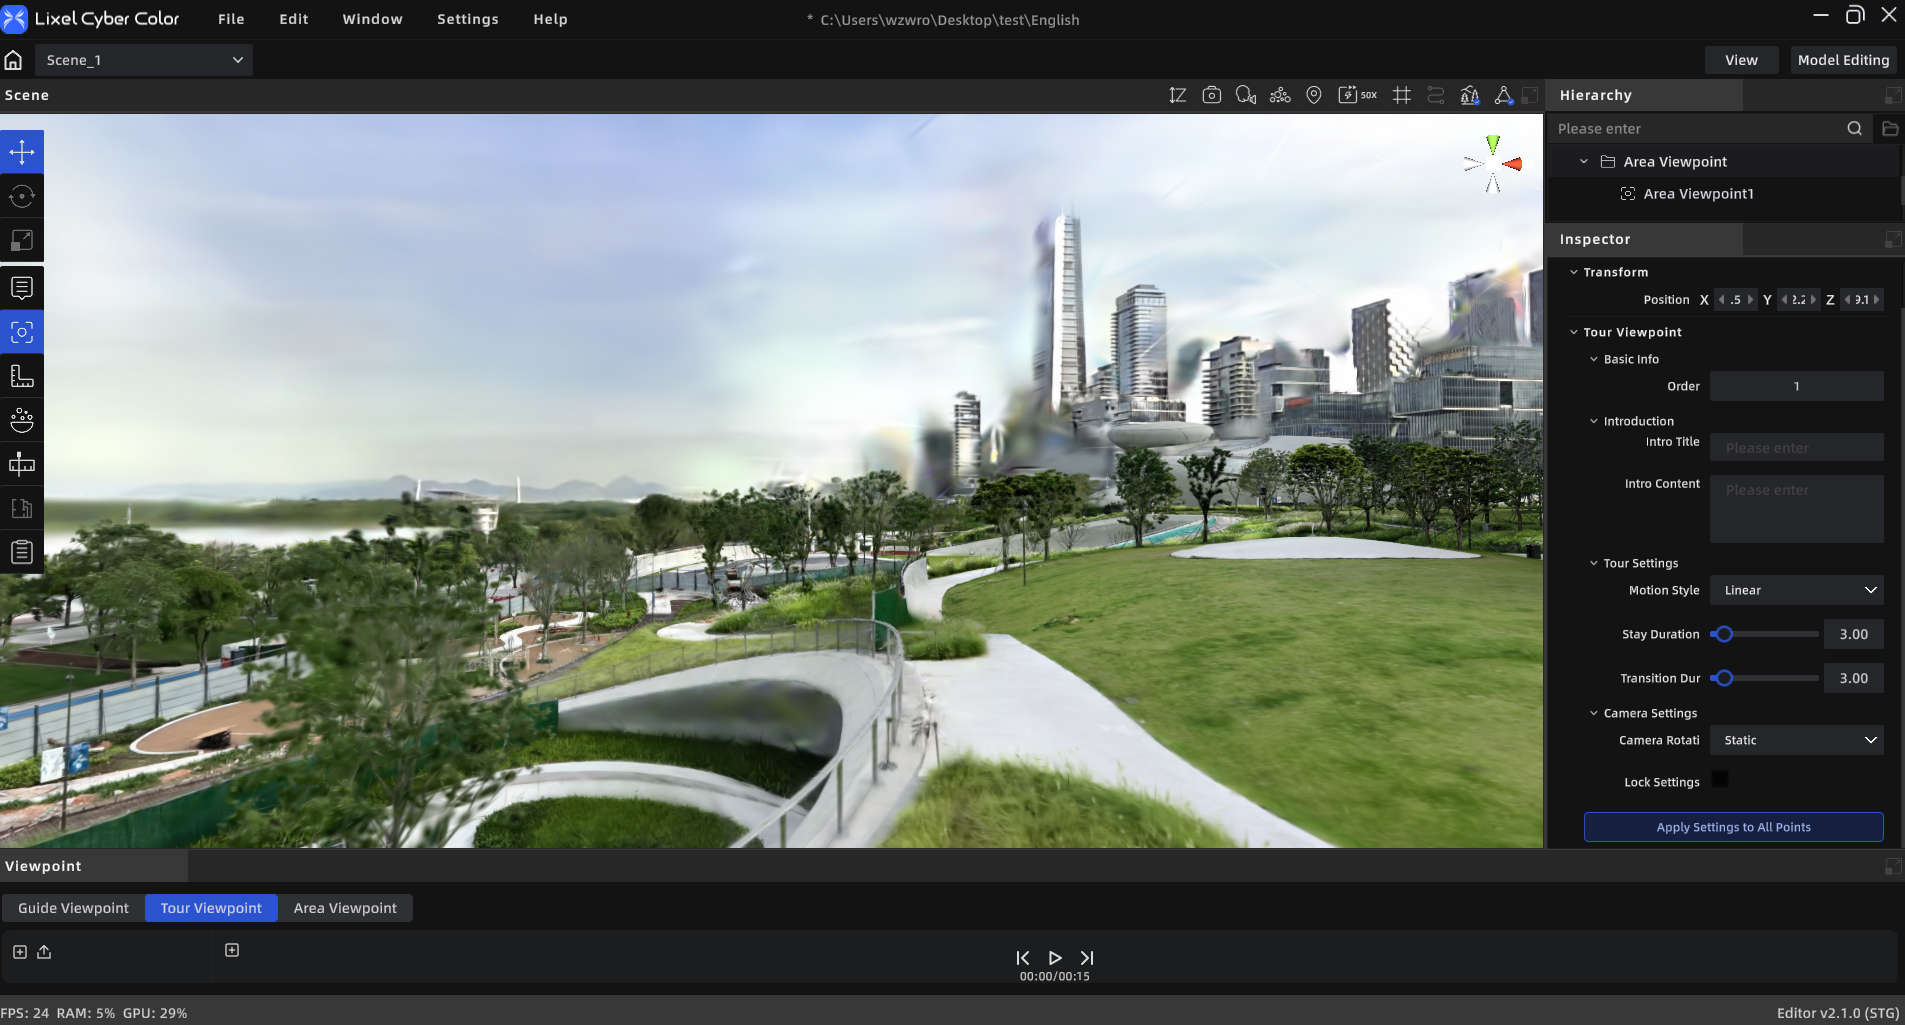
Task: Adjust the Transition Dur slider
Action: pos(1764,678)
